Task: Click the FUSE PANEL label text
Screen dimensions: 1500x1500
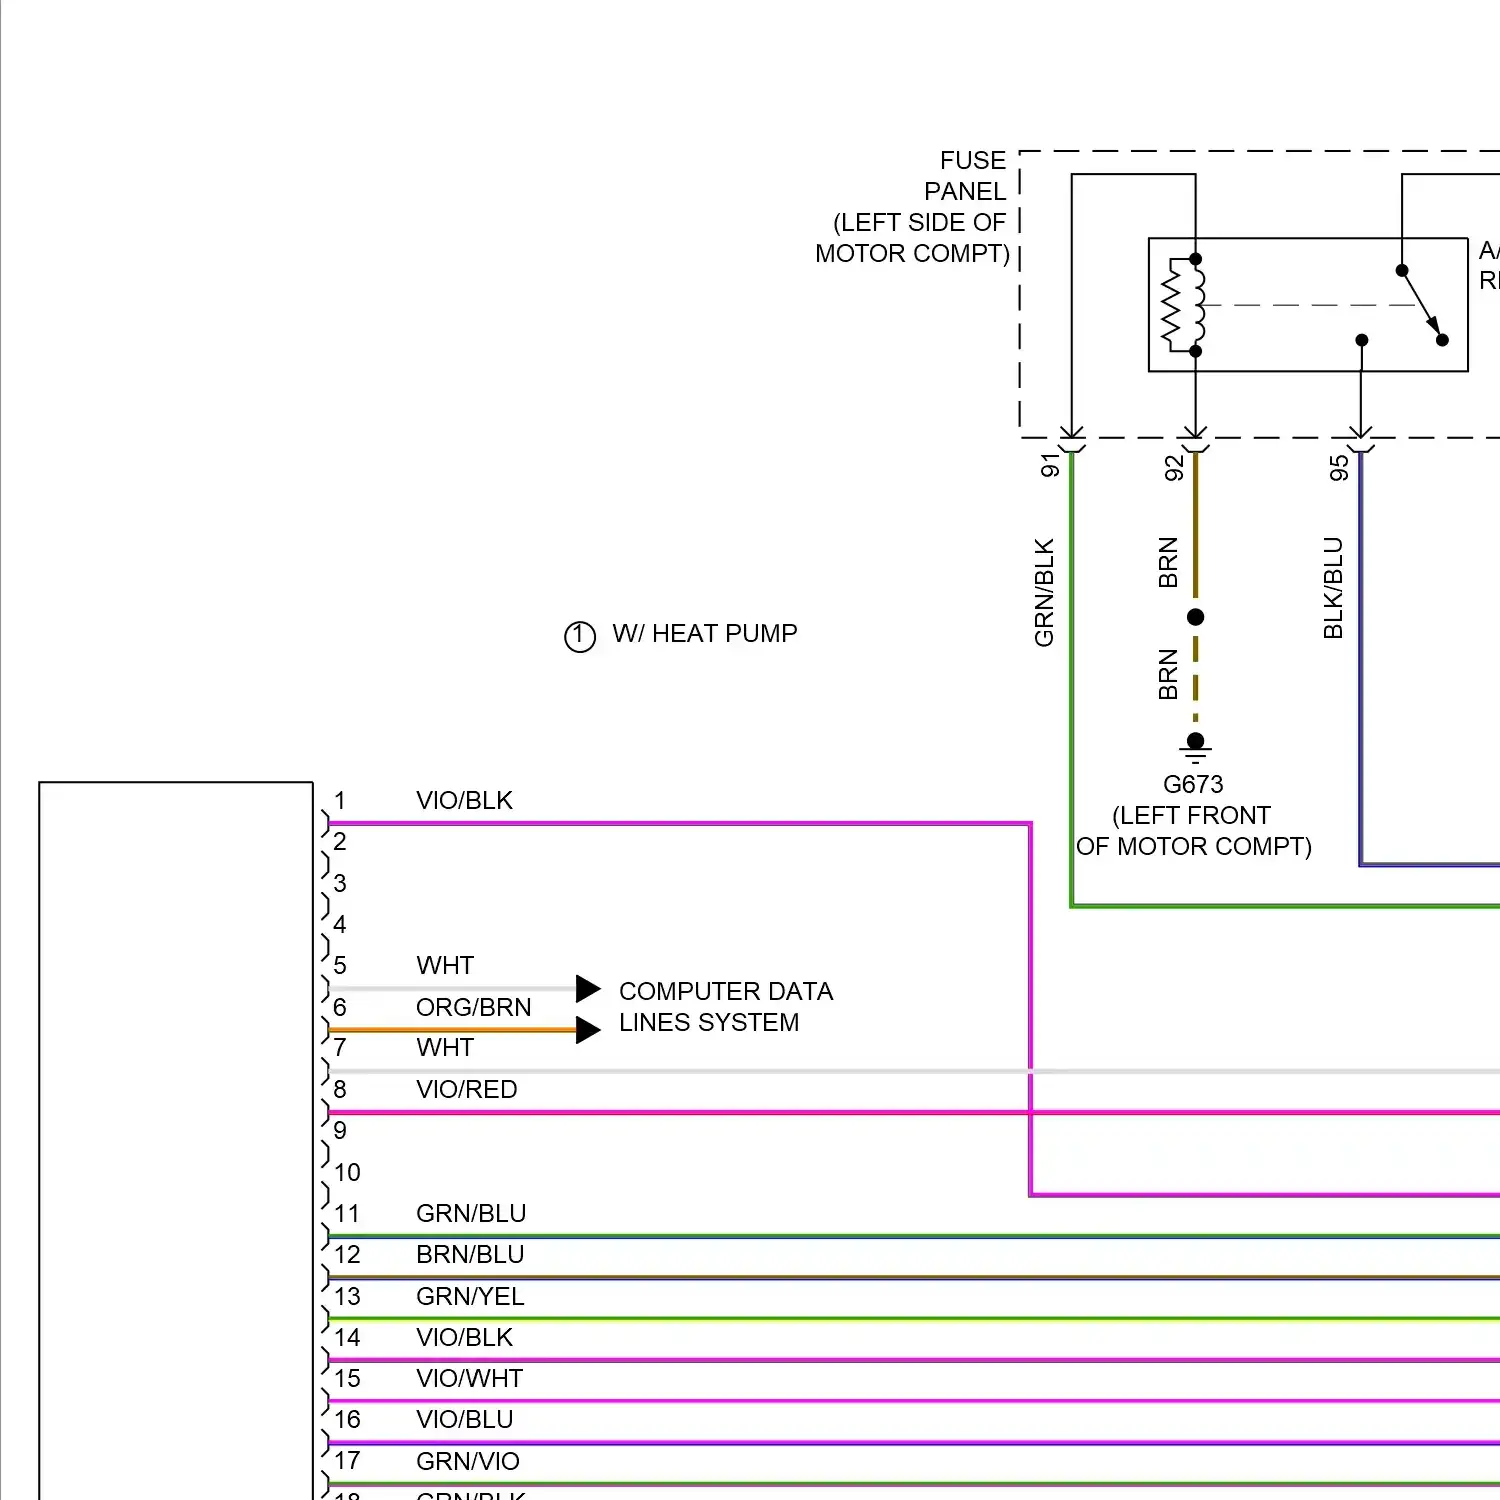Action: coord(912,207)
